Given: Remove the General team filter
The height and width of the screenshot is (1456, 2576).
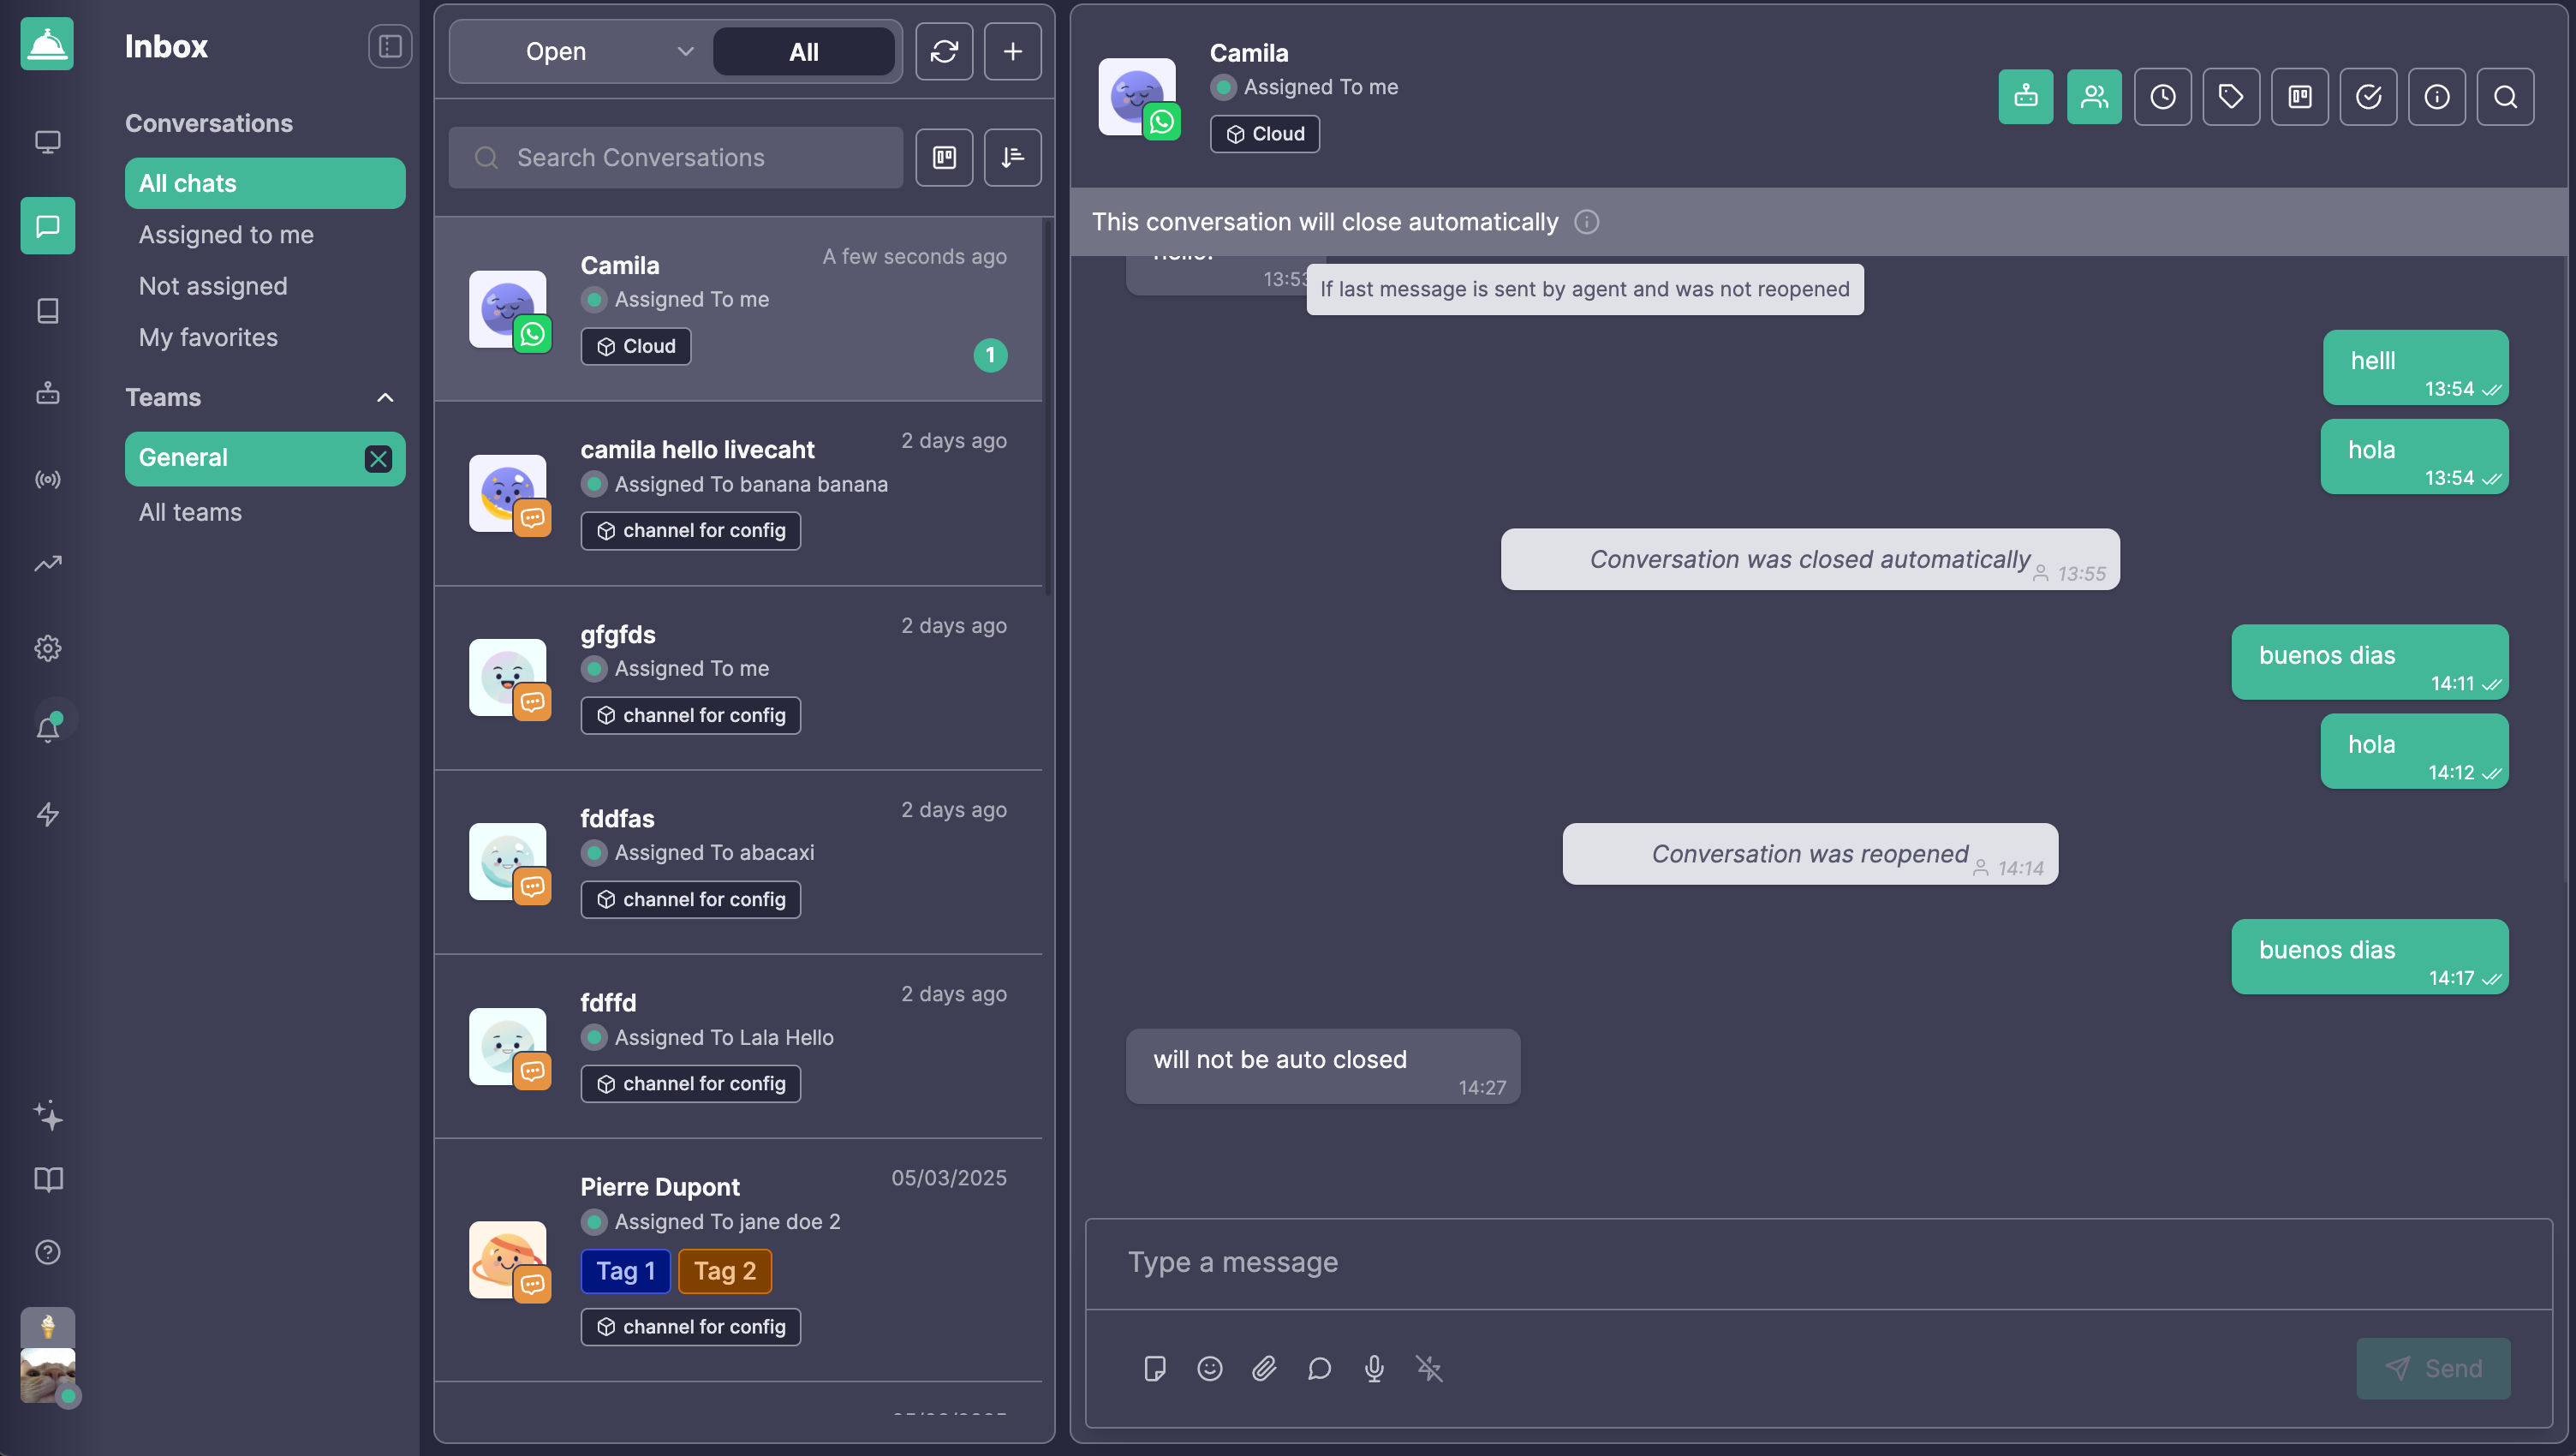Looking at the screenshot, I should tap(378, 458).
